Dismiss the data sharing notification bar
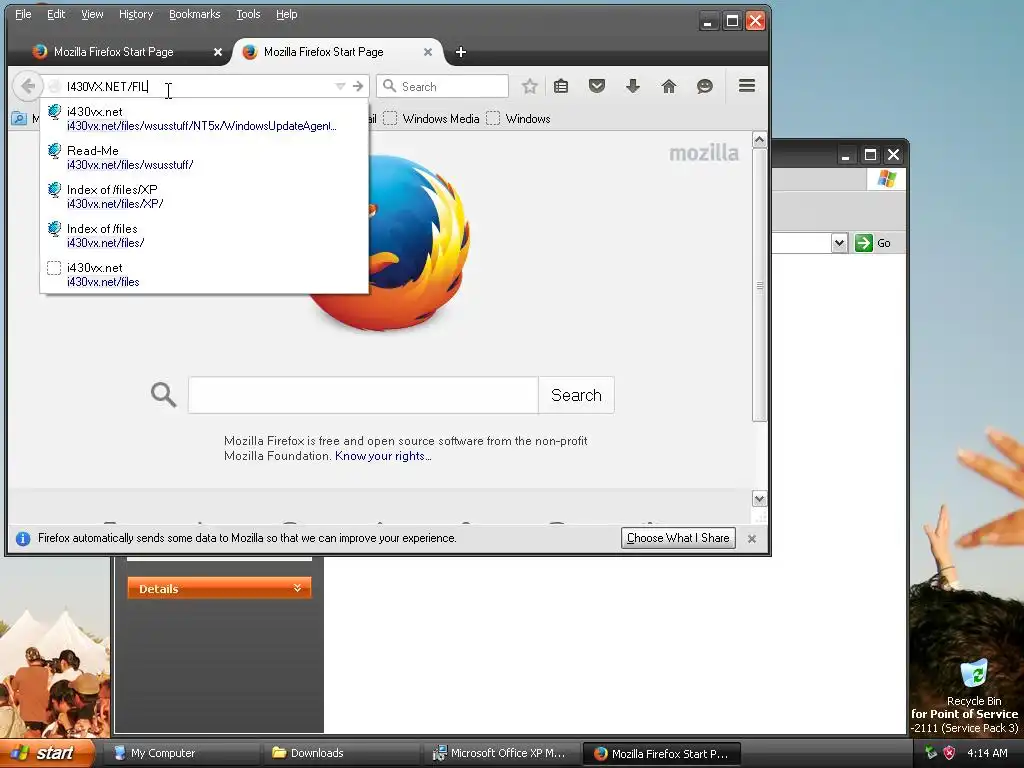1024x768 pixels. [752, 539]
